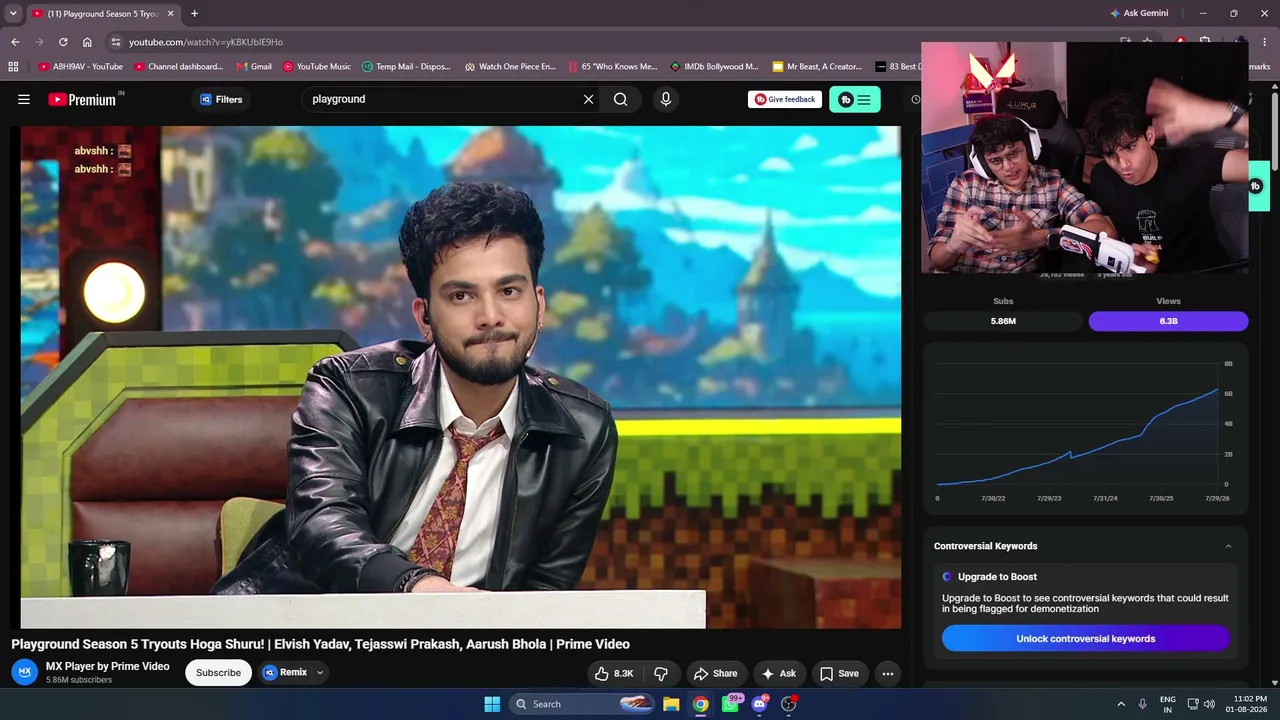This screenshot has height=720, width=1280.
Task: Open the Windows Start menu
Action: coord(492,704)
